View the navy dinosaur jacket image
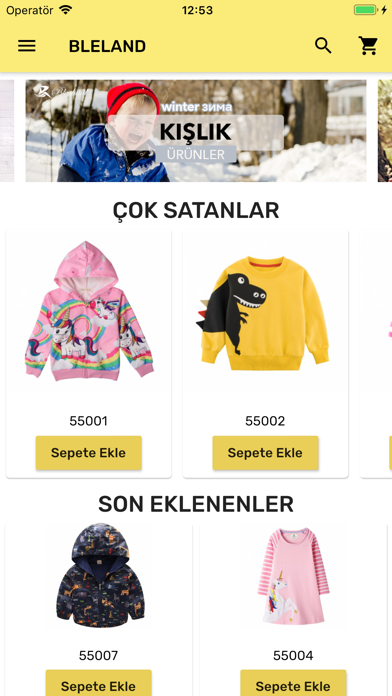This screenshot has width=392, height=696. pyautogui.click(x=100, y=575)
